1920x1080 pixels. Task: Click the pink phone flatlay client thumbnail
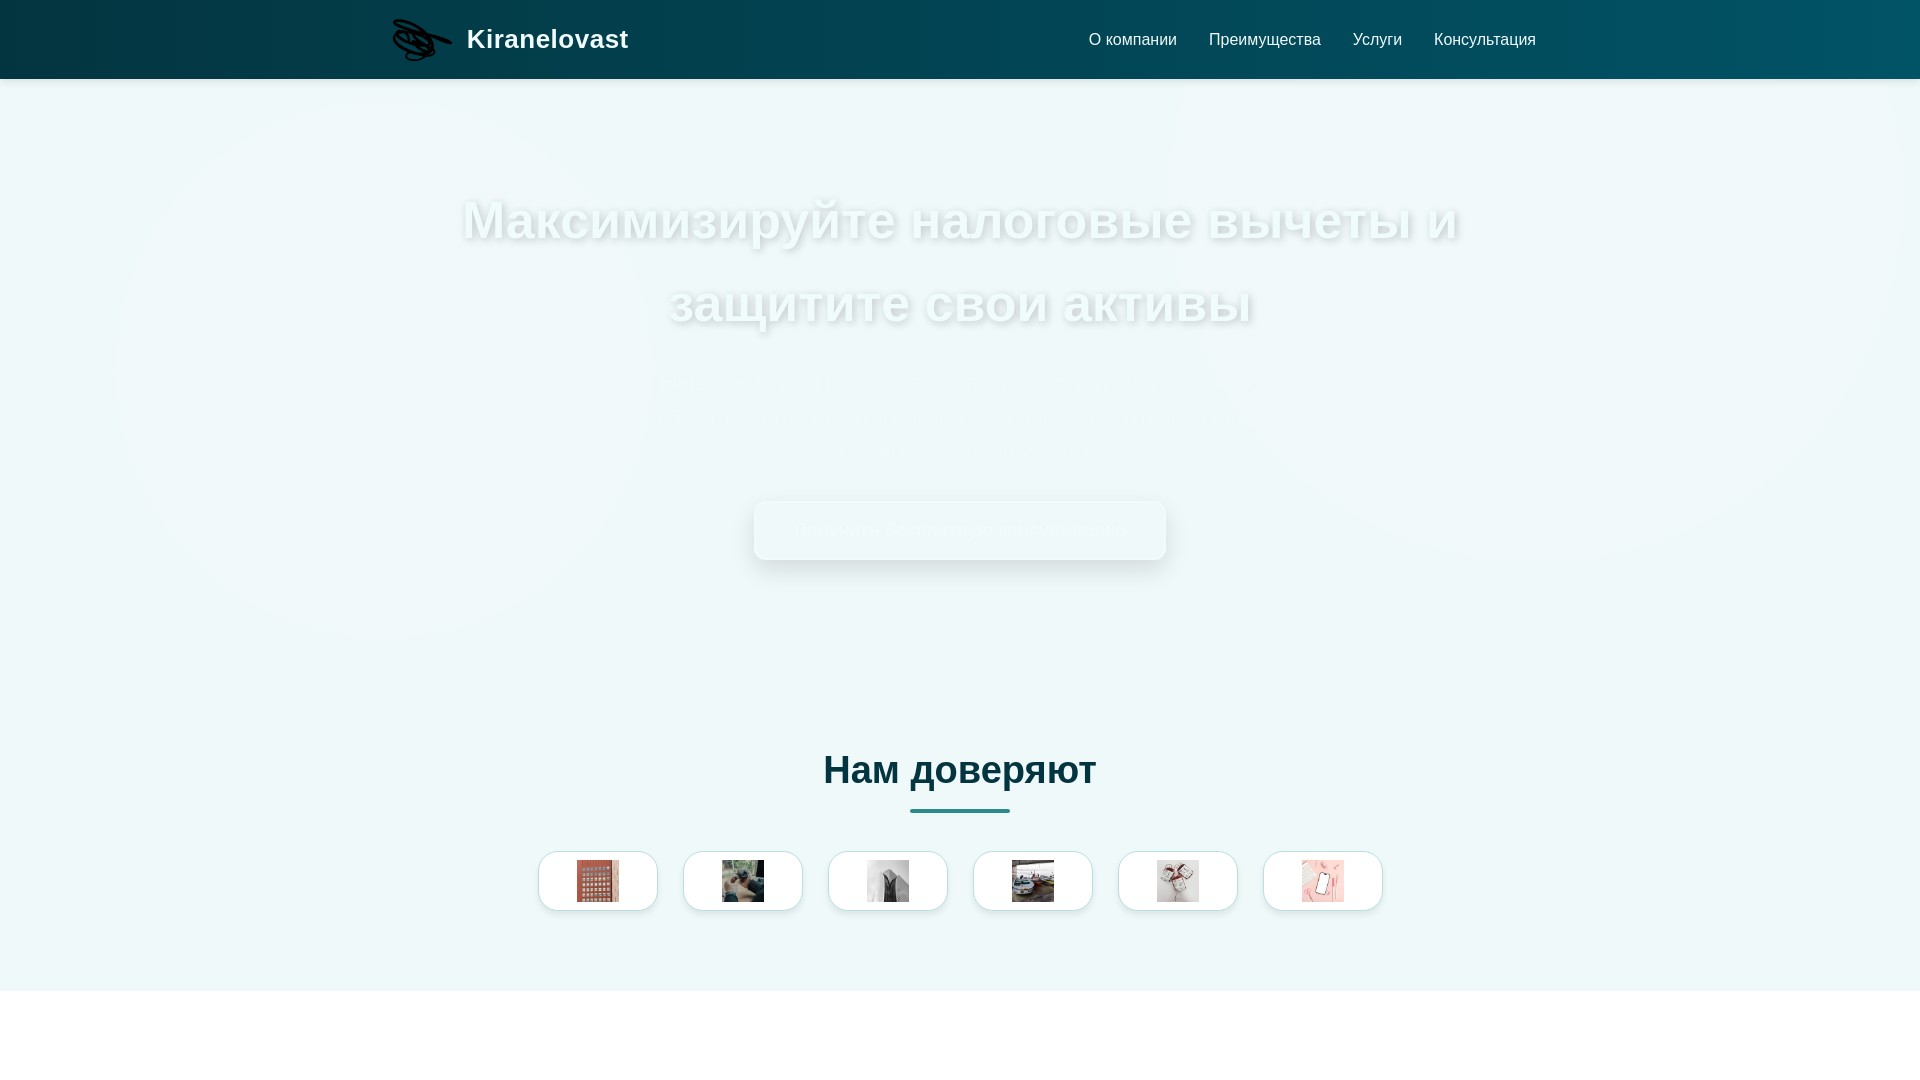[1323, 881]
